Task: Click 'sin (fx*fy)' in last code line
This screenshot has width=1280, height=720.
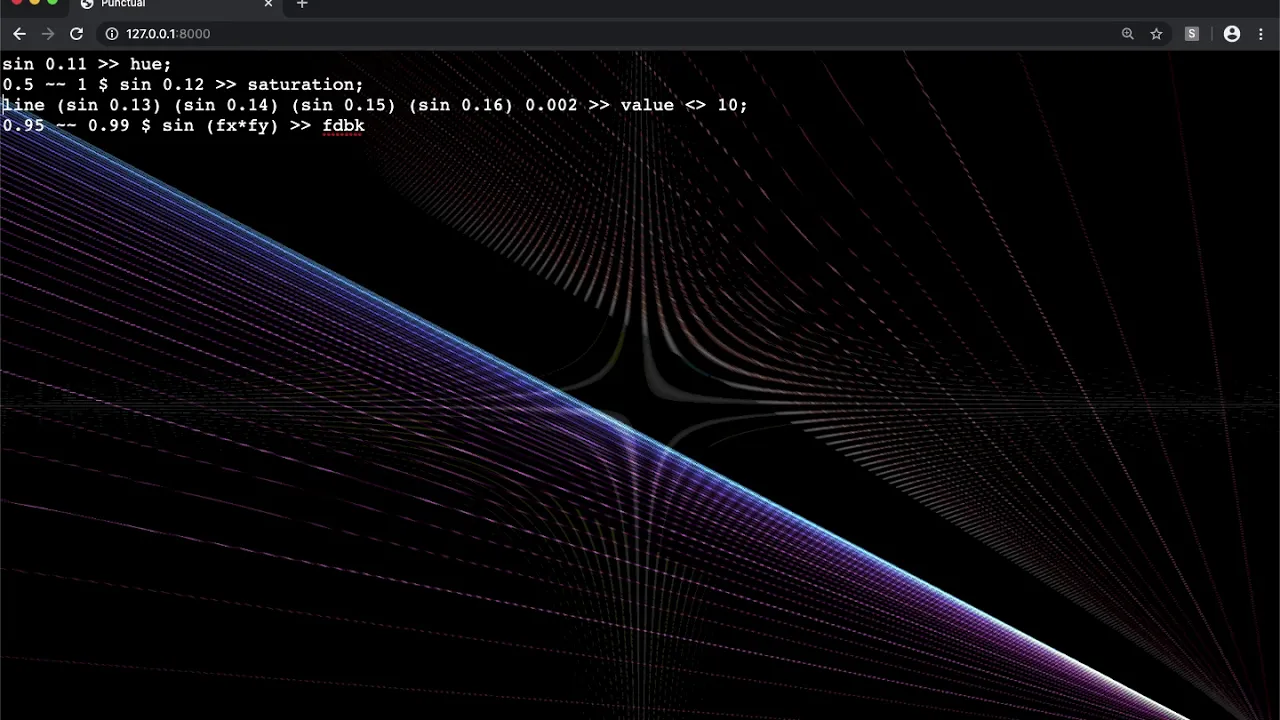Action: pyautogui.click(x=220, y=126)
